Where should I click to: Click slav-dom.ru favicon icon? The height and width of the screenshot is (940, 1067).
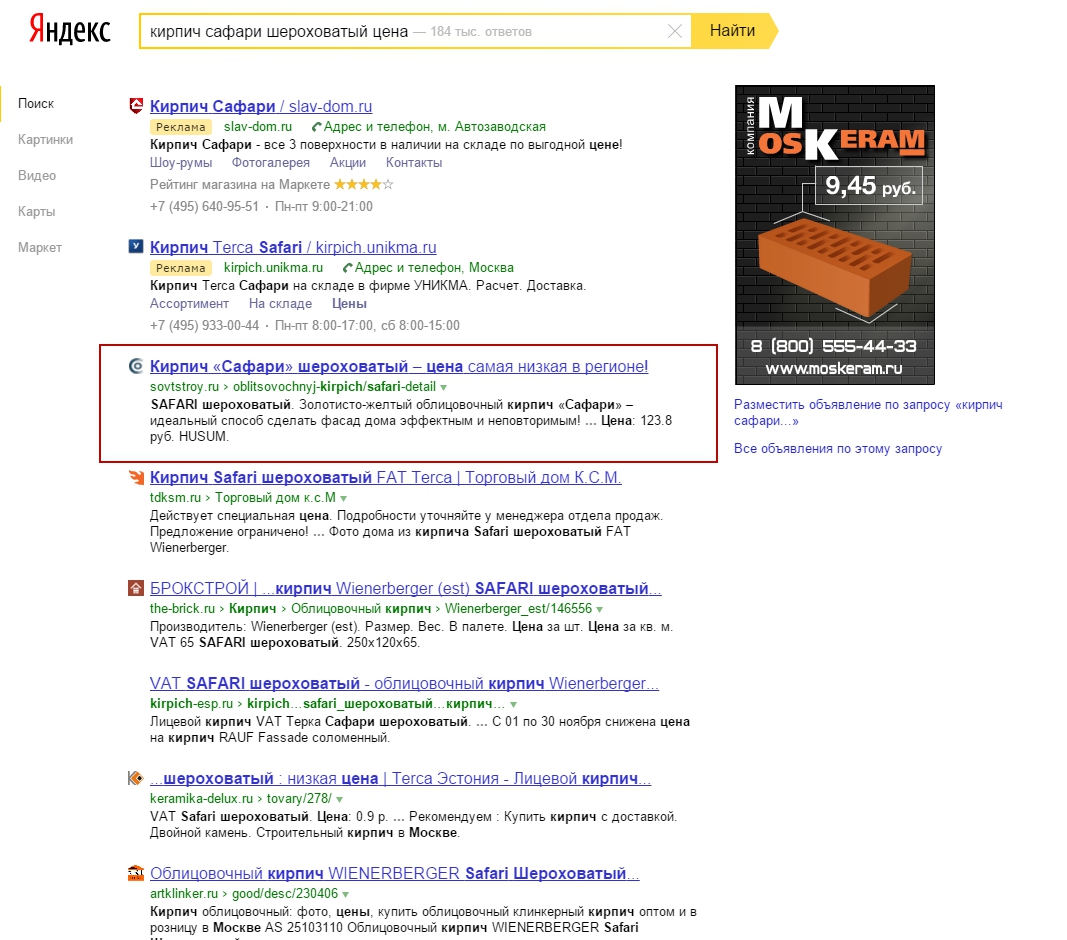tap(136, 106)
